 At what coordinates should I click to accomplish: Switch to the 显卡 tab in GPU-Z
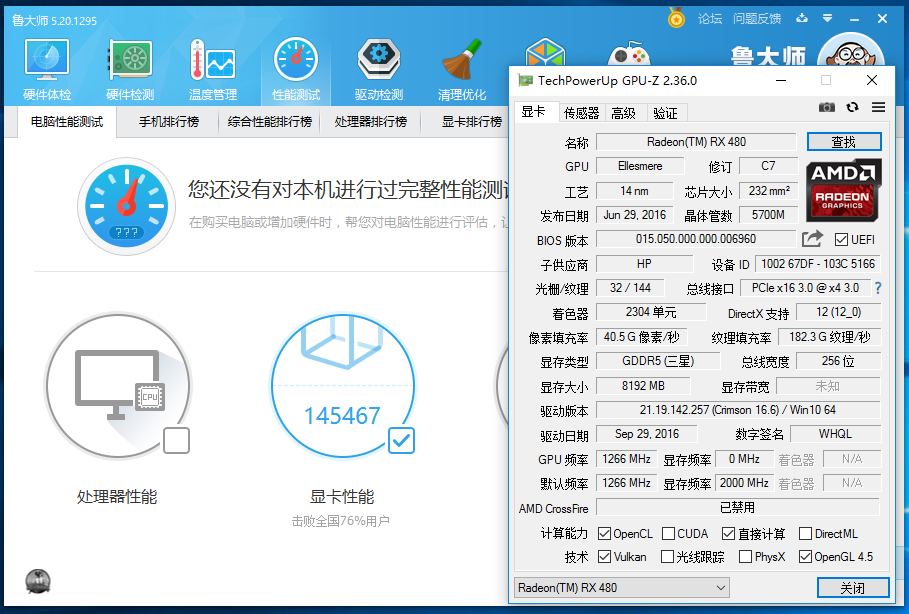pos(534,111)
